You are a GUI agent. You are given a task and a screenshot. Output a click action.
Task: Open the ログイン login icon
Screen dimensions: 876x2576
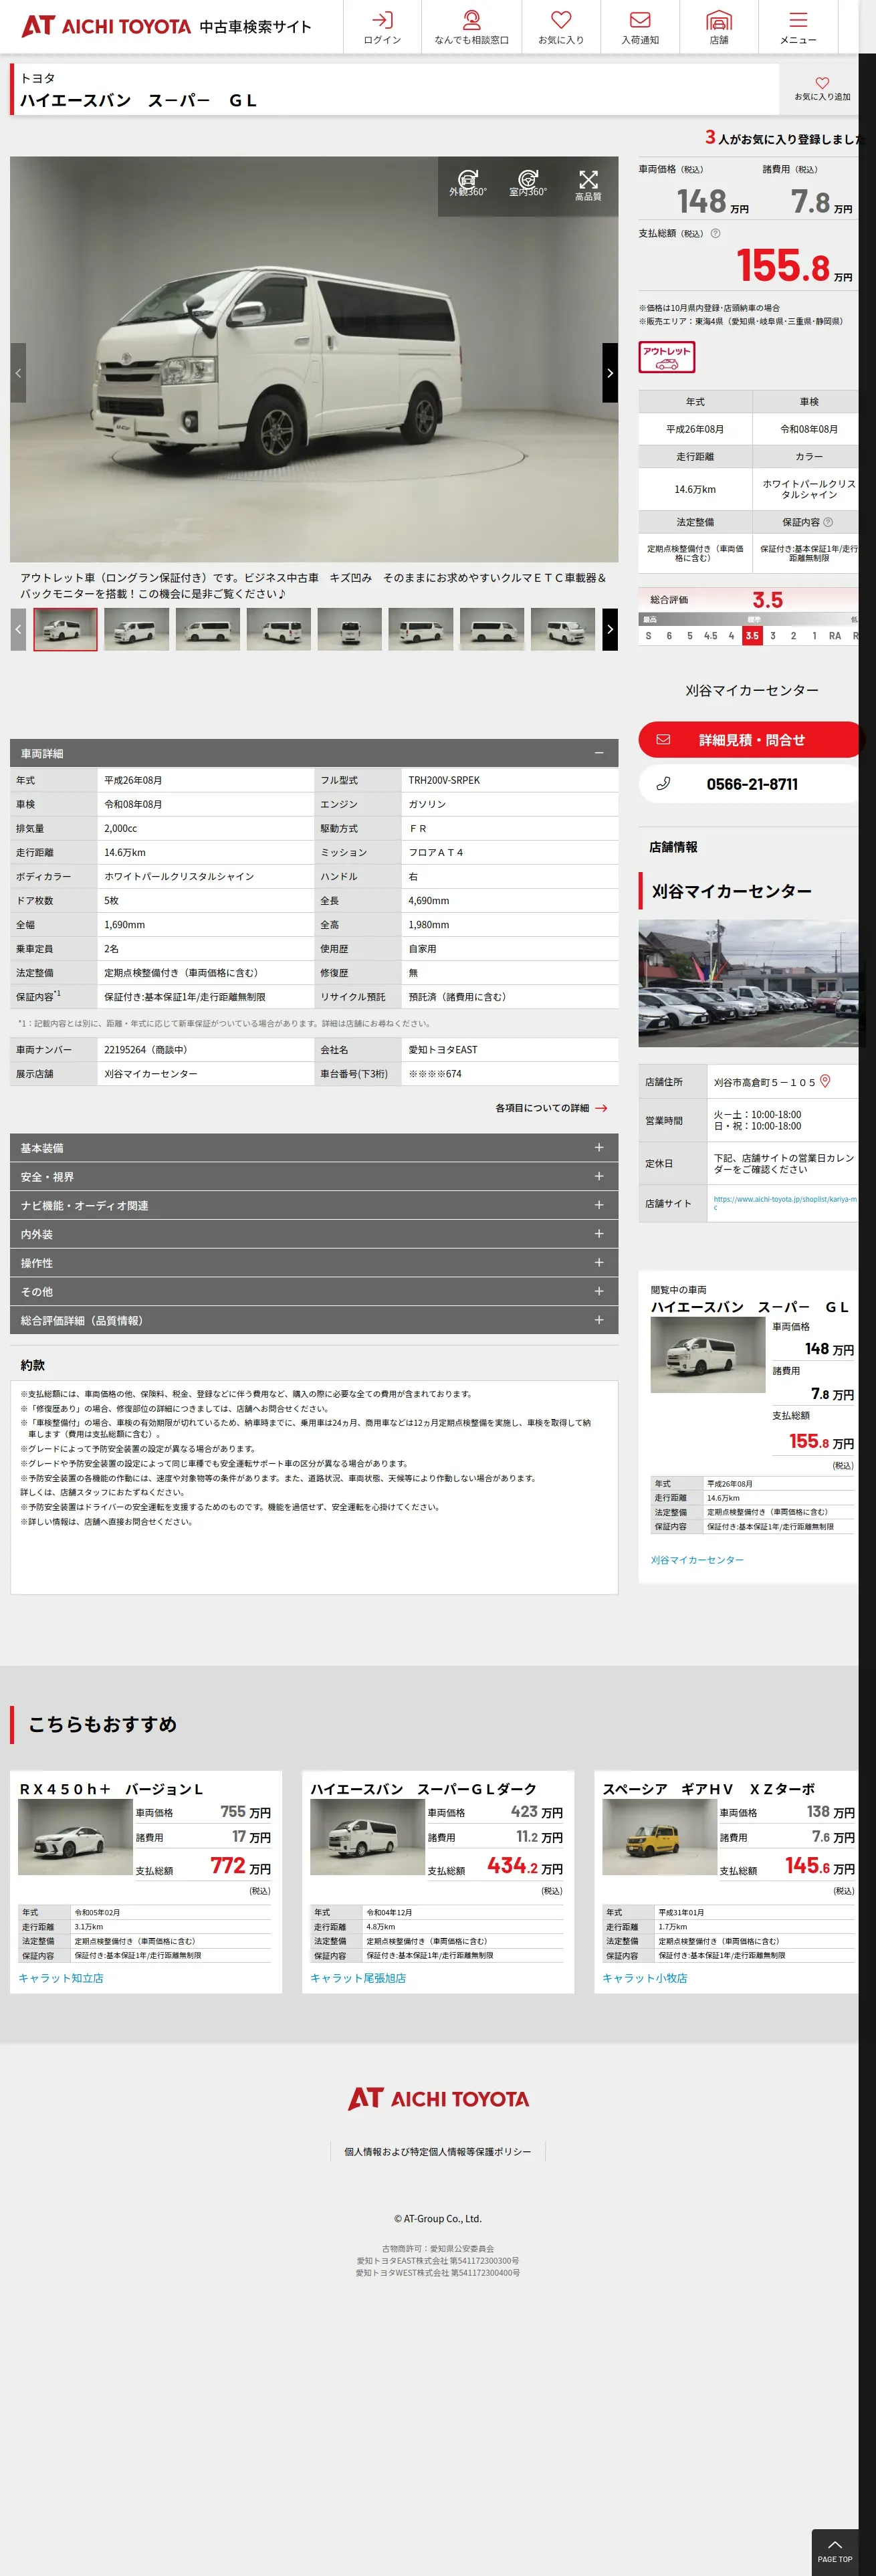tap(382, 27)
